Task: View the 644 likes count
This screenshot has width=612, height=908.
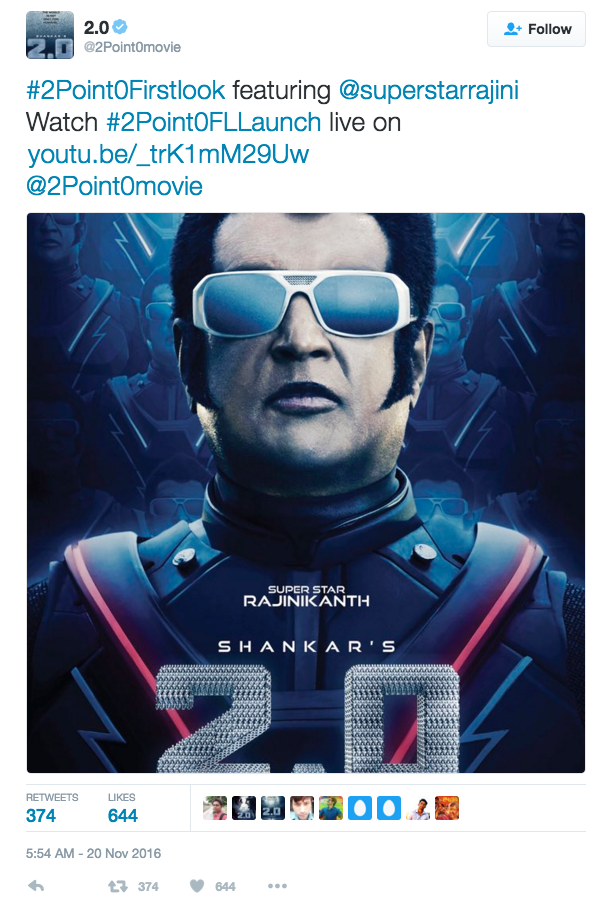Action: click(123, 816)
